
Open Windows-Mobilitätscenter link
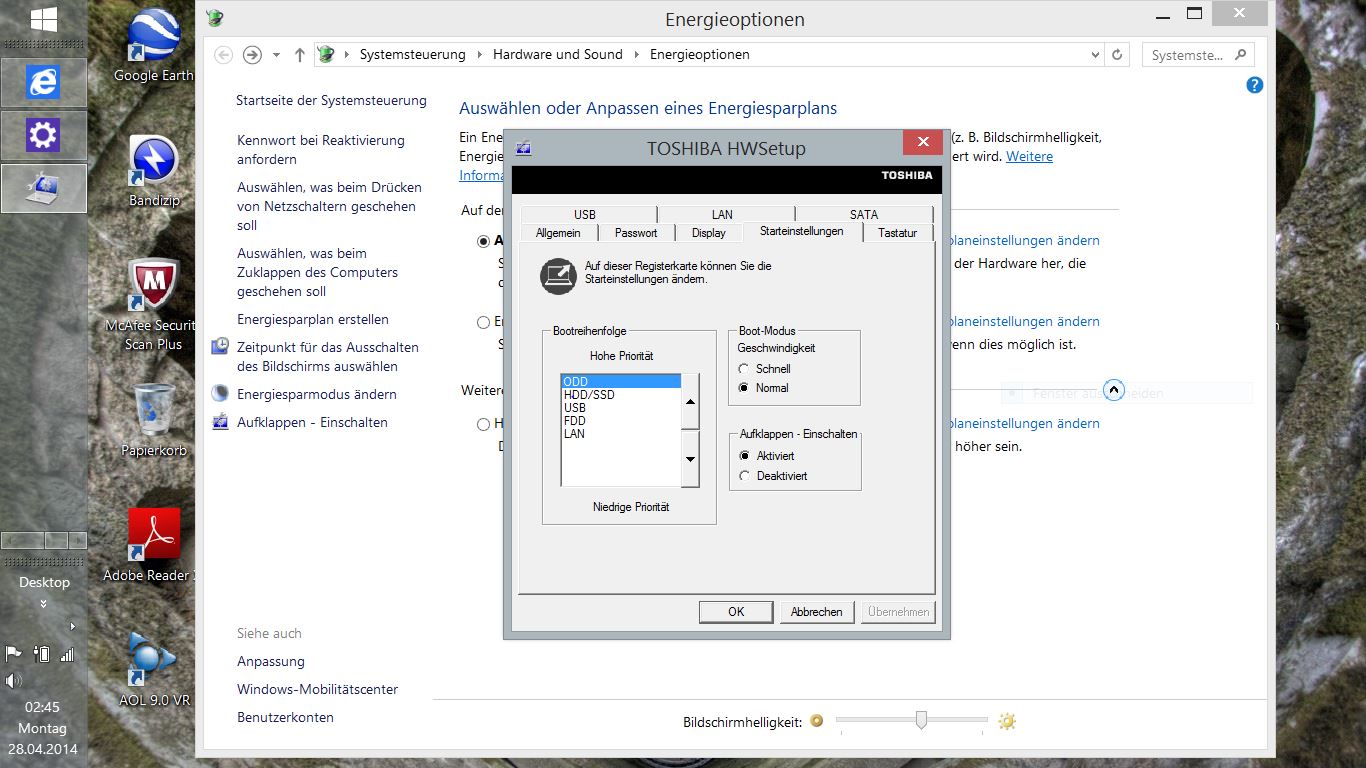point(317,690)
